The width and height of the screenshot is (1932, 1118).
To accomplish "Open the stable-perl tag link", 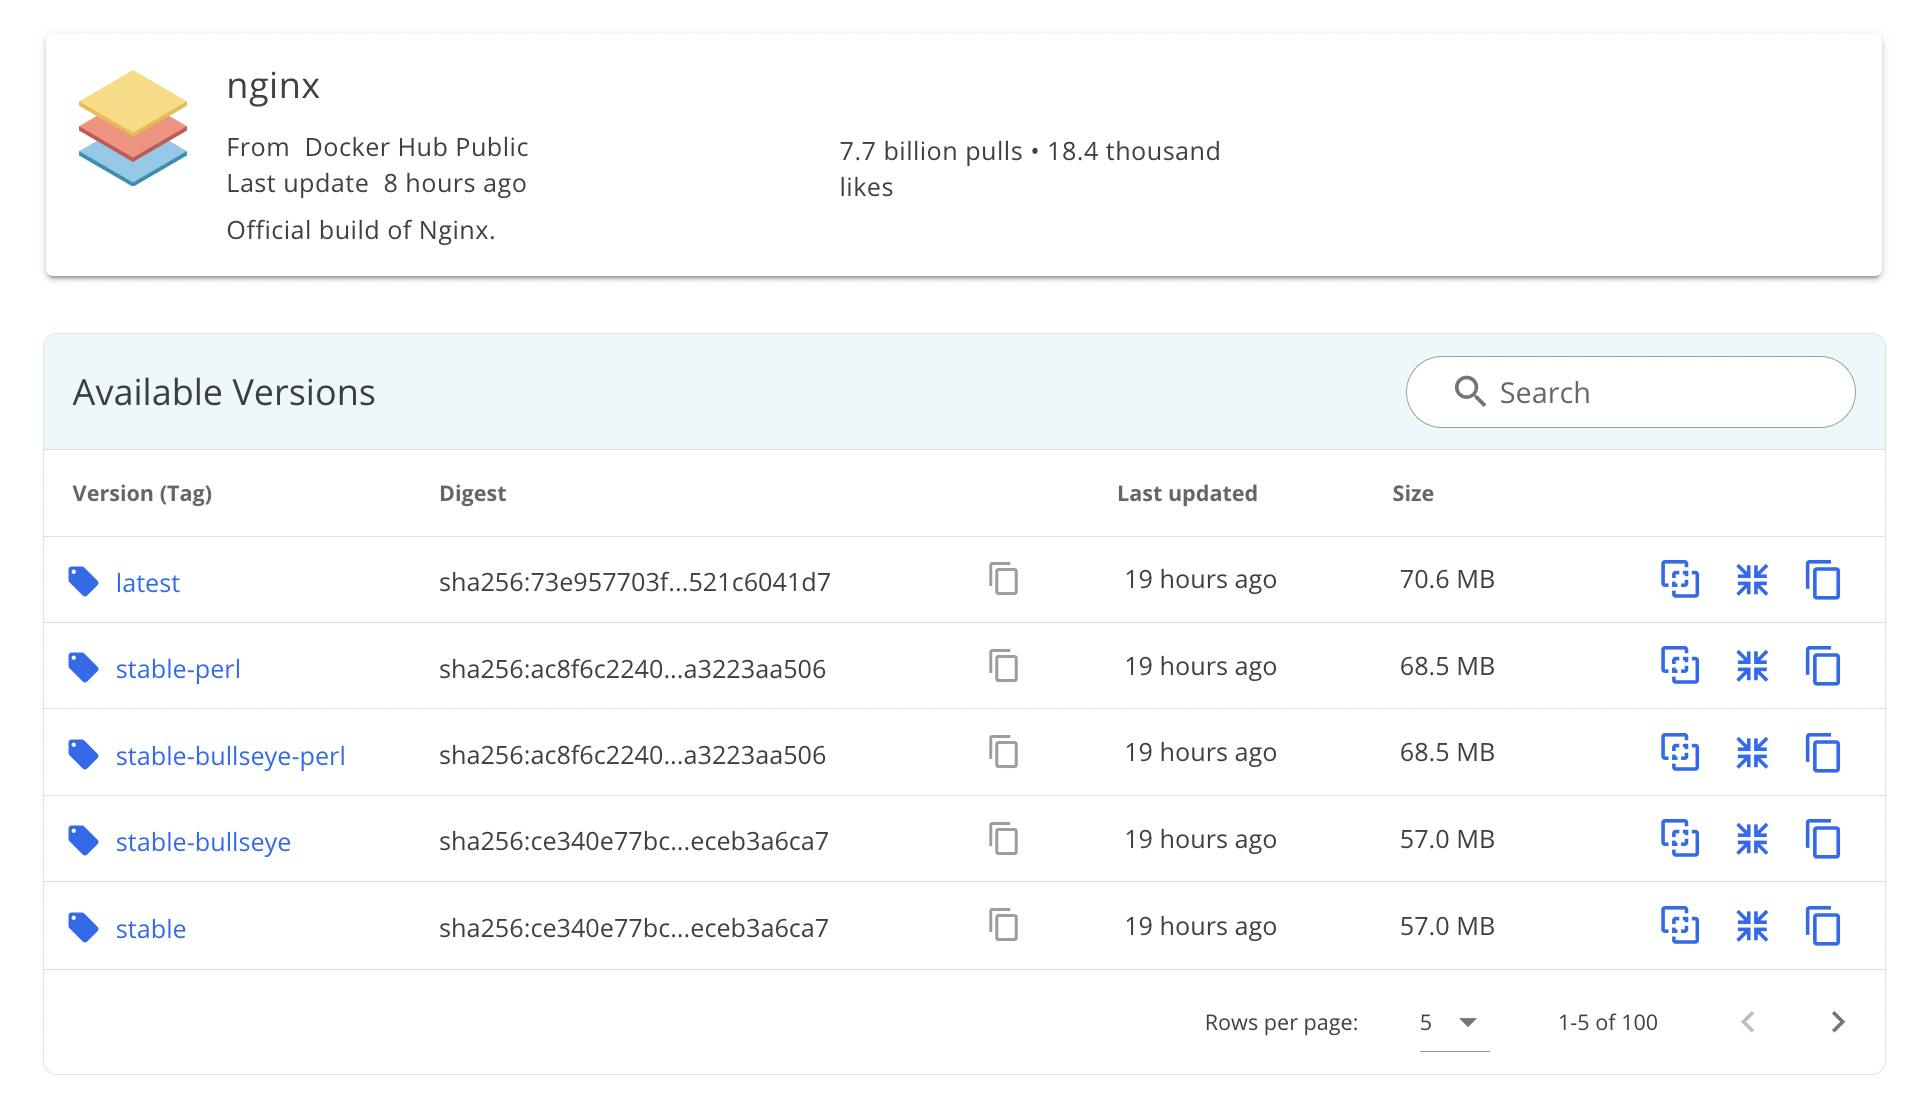I will click(178, 669).
